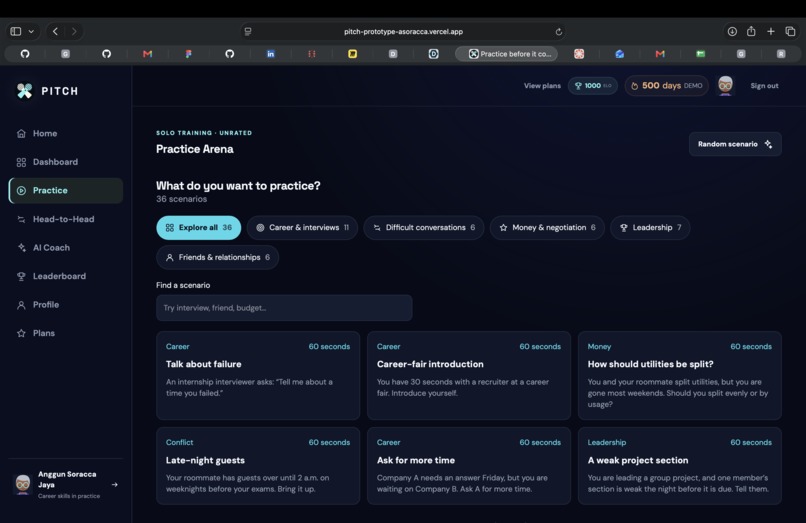Open the Talk about failure scenario
This screenshot has width=806, height=523.
coord(258,375)
